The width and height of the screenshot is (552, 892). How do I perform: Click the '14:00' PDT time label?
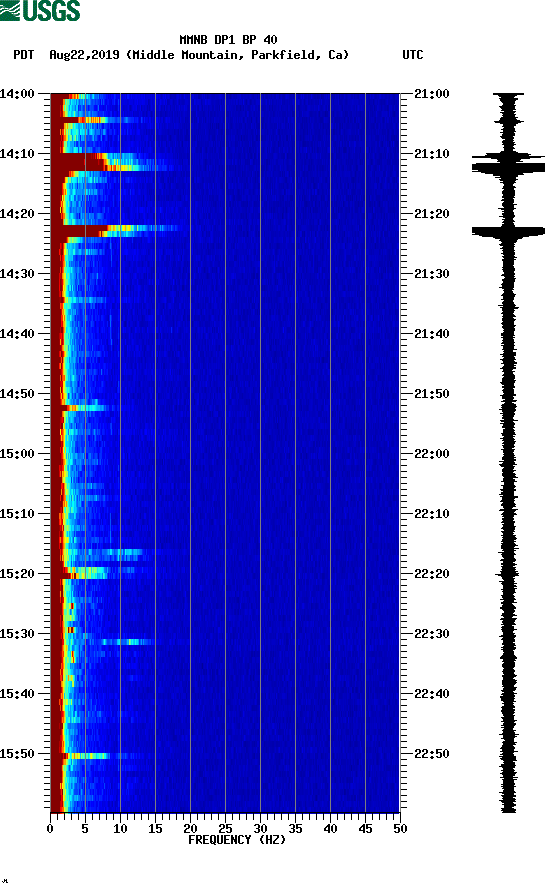pyautogui.click(x=17, y=94)
